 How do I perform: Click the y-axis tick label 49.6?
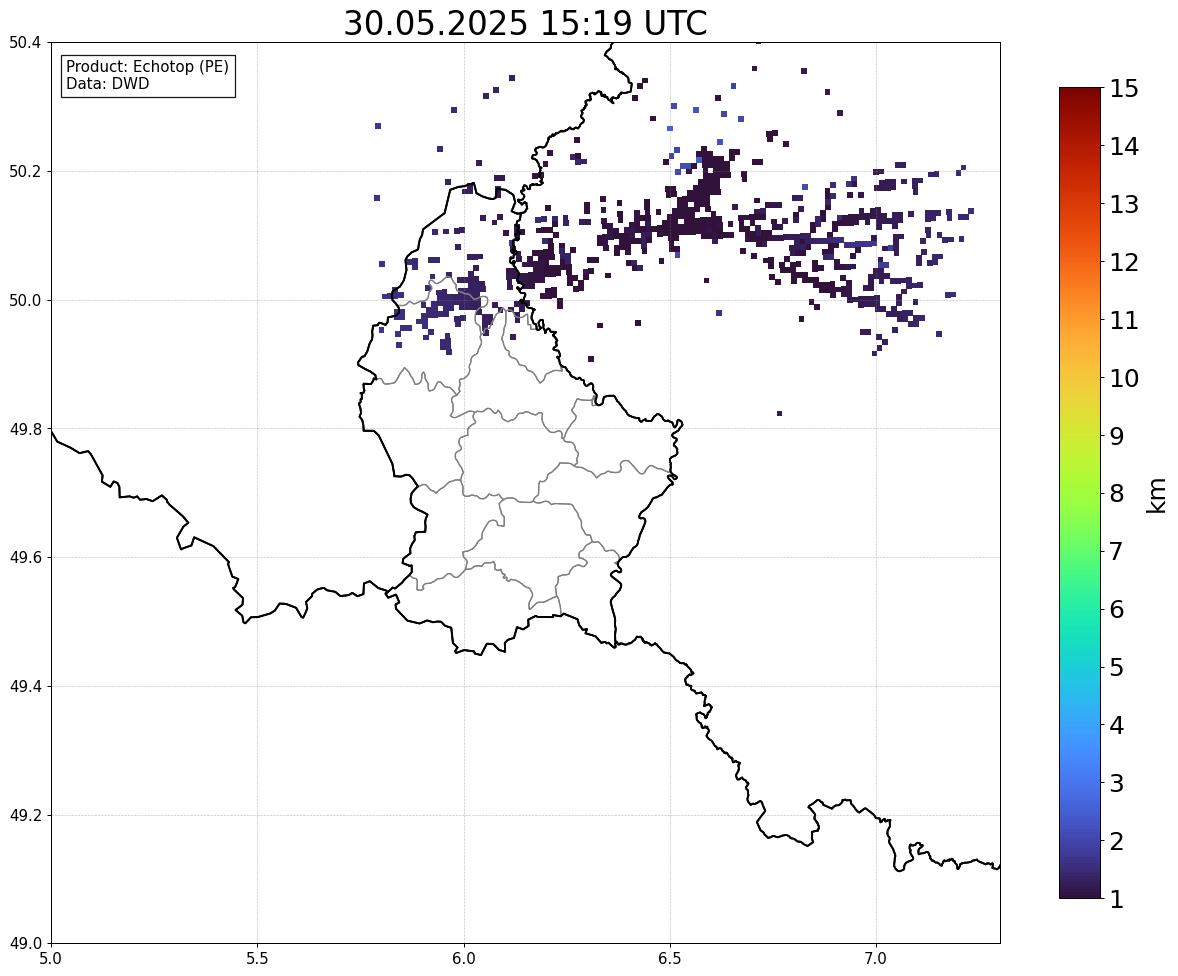point(25,557)
